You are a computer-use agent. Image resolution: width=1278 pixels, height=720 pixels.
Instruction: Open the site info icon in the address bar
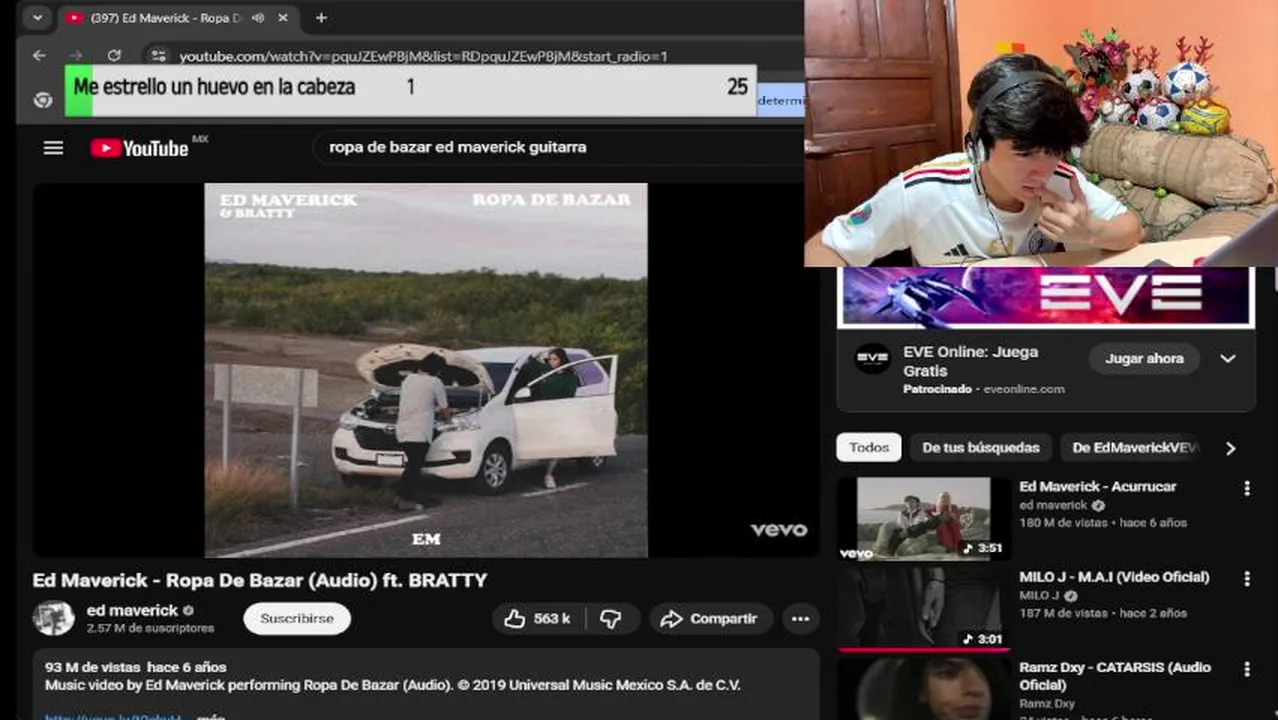(158, 56)
